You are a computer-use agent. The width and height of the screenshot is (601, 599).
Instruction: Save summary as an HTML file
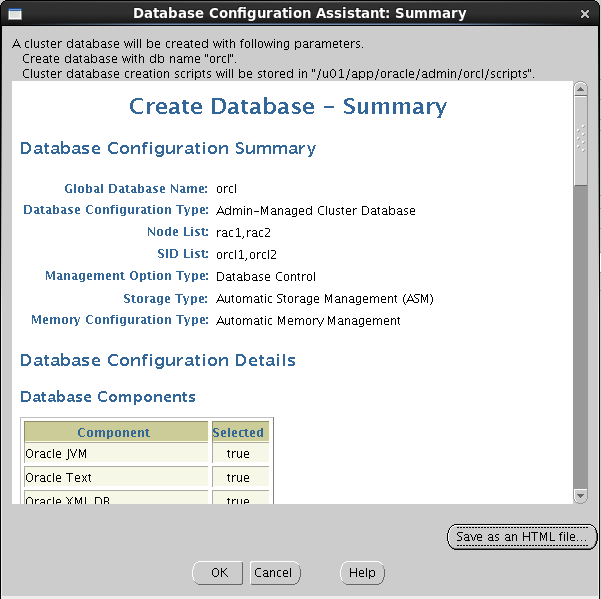[x=522, y=537]
